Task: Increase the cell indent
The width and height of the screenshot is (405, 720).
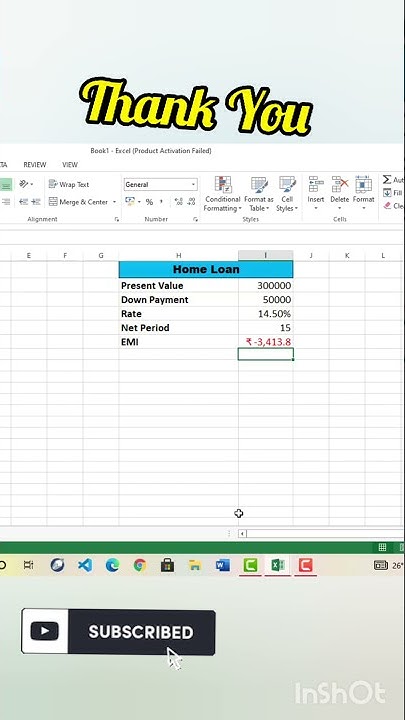Action: click(x=36, y=202)
